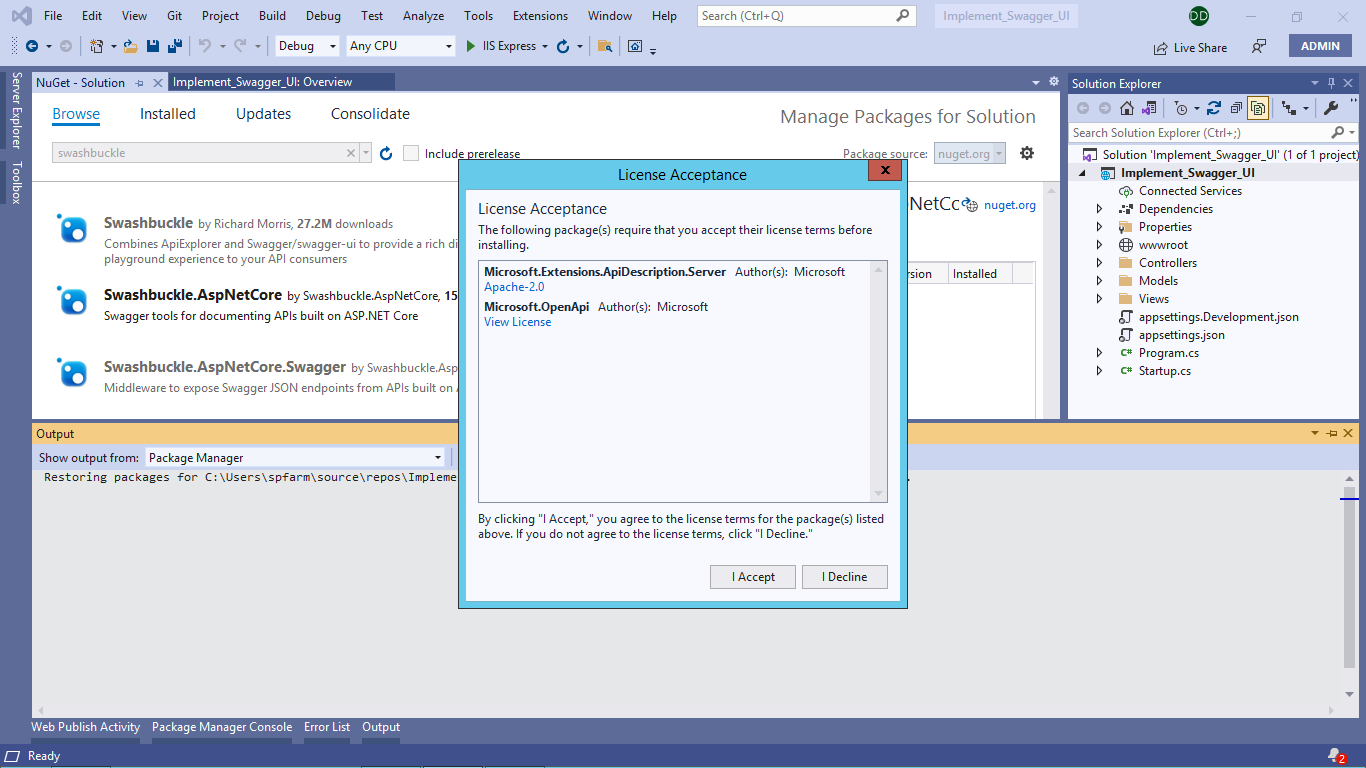The image size is (1366, 768).
Task: Expand the Dependencies node
Action: point(1100,209)
